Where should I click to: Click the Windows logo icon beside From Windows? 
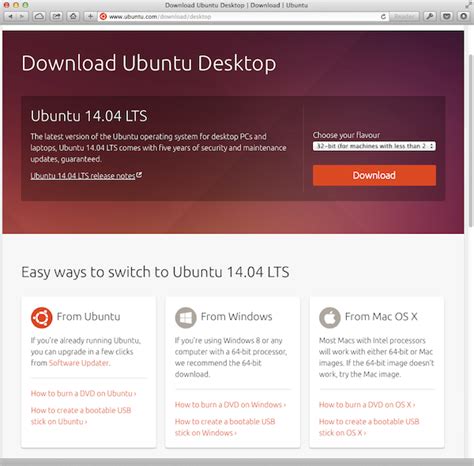coord(186,317)
